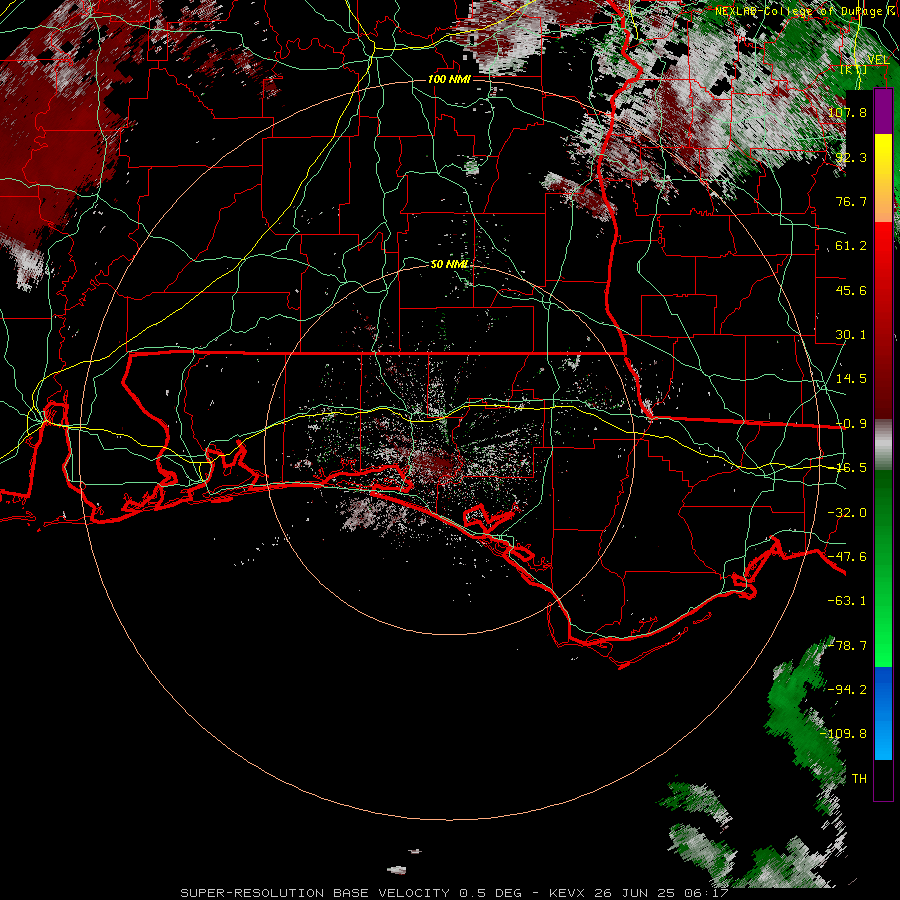Select the -32.0 scale value
Viewport: 900px width, 900px height.
847,513
